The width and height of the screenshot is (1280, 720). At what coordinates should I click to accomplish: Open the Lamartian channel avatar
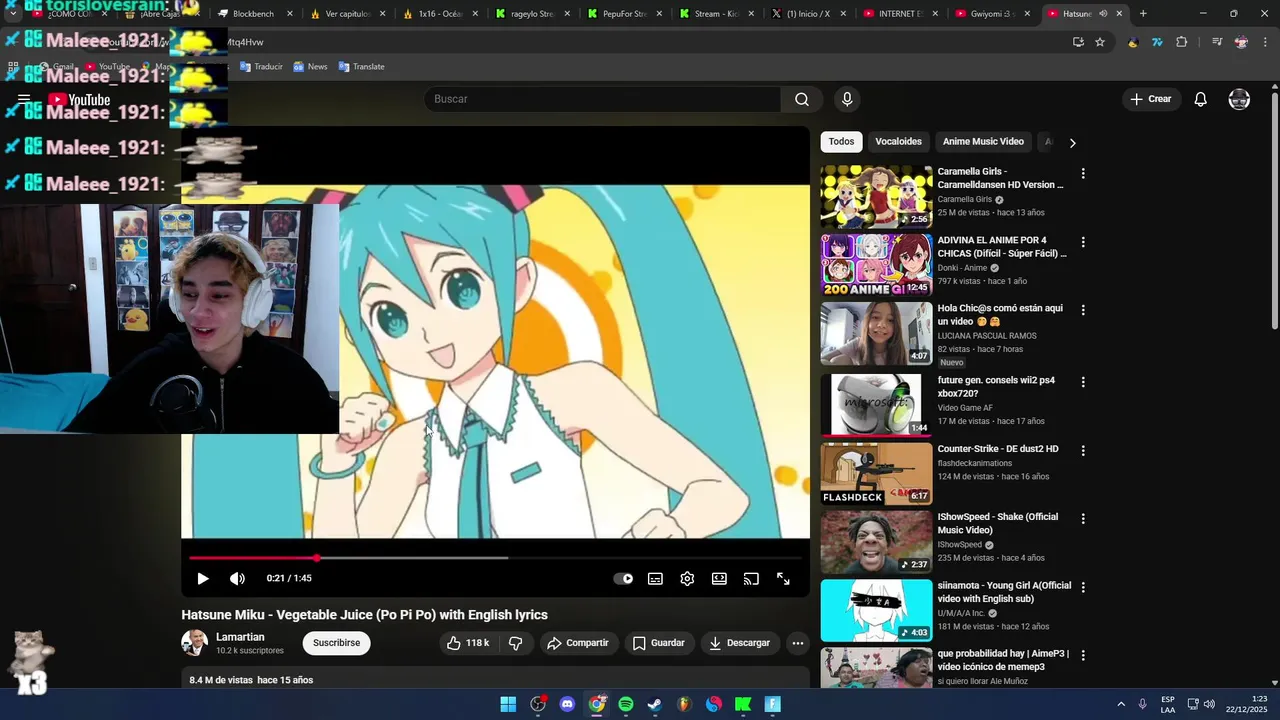tap(194, 643)
